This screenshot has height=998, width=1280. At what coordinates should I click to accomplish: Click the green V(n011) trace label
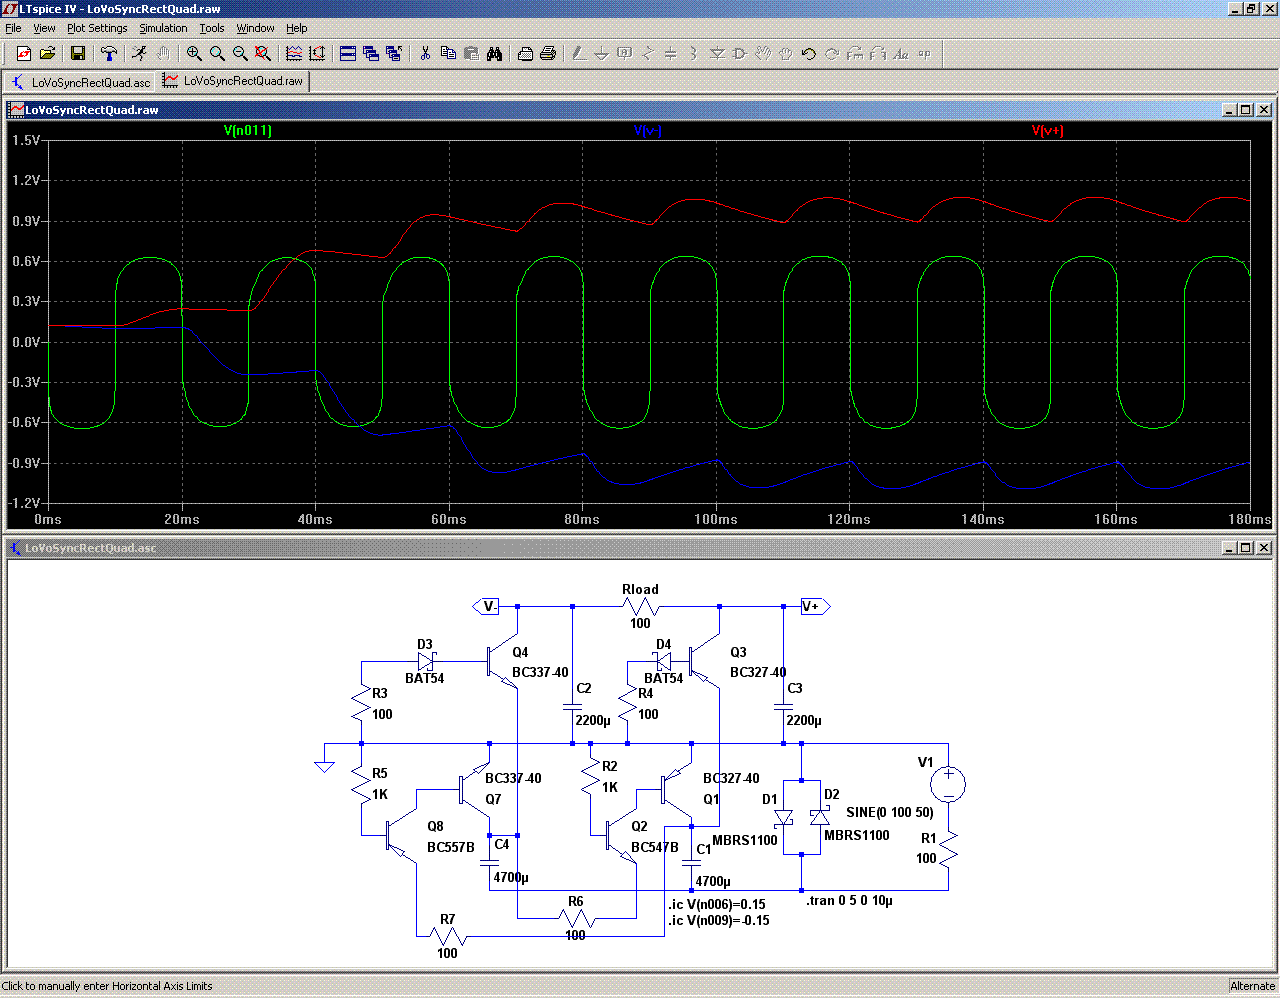[247, 130]
